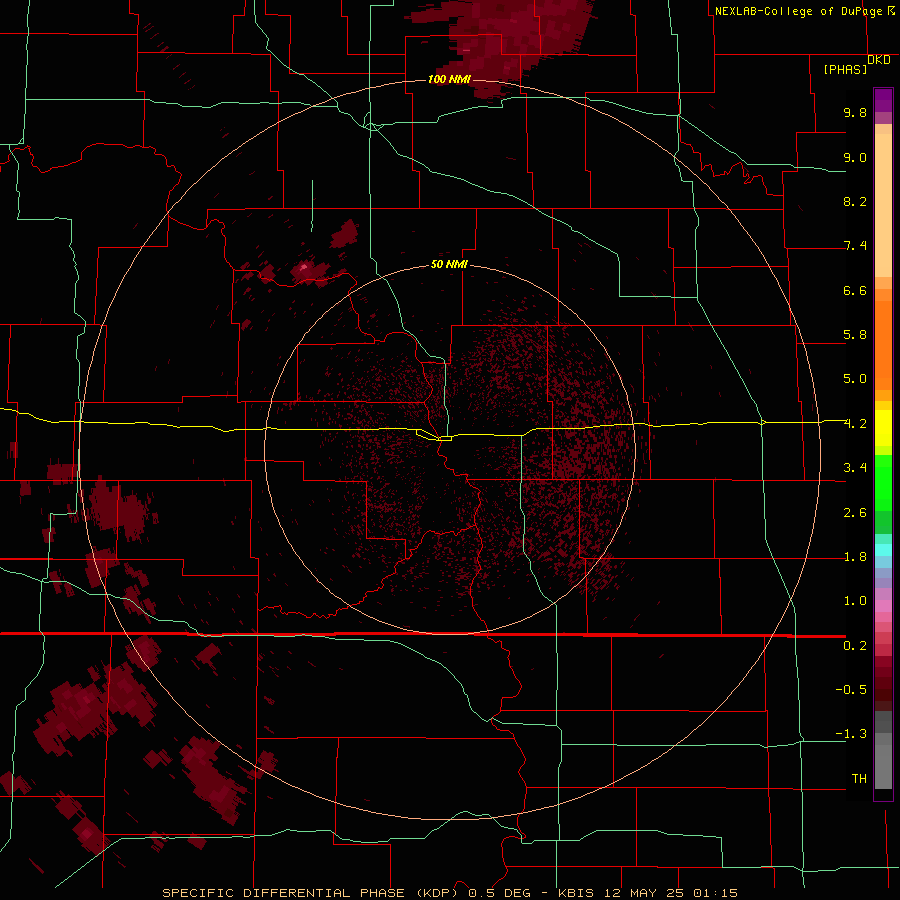
Task: Click the [PHAS] units label
Action: 845,69
